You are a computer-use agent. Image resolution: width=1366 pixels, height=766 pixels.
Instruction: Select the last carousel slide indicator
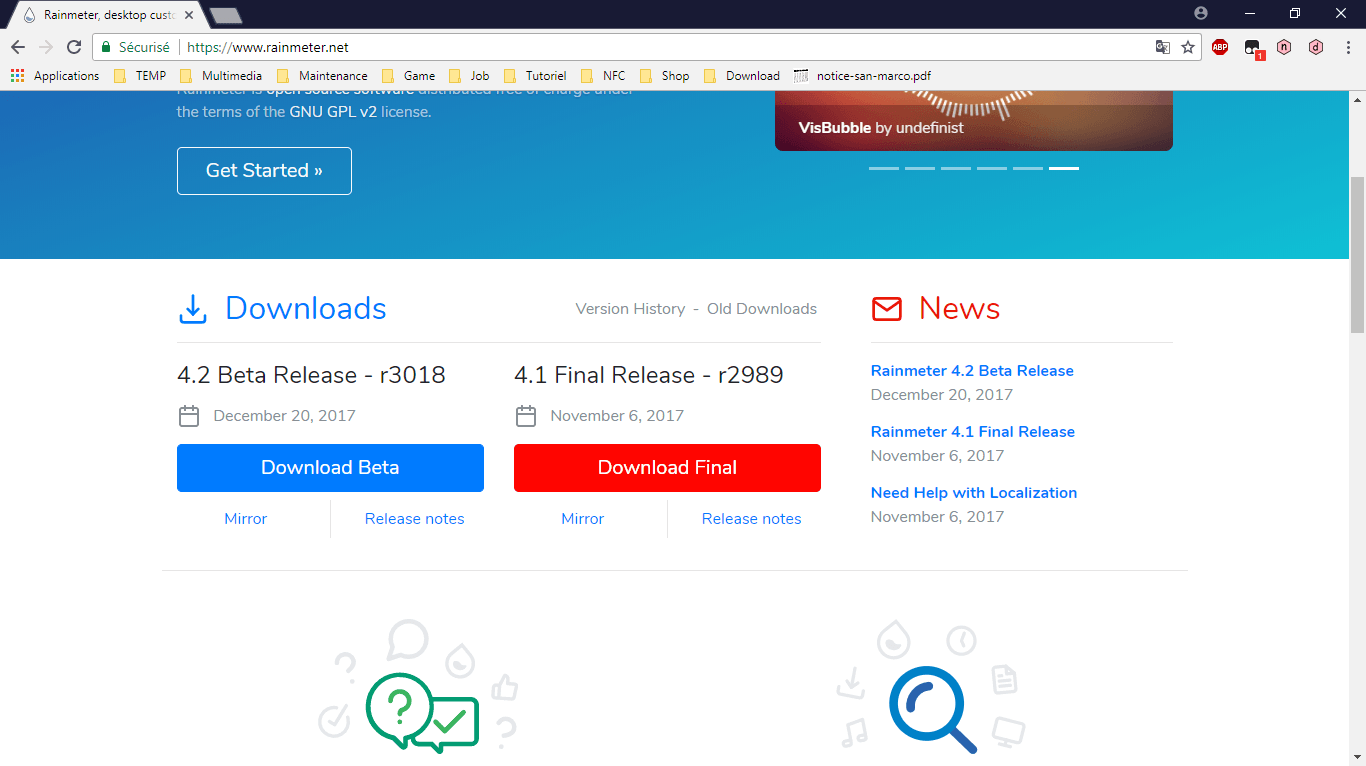(1063, 168)
